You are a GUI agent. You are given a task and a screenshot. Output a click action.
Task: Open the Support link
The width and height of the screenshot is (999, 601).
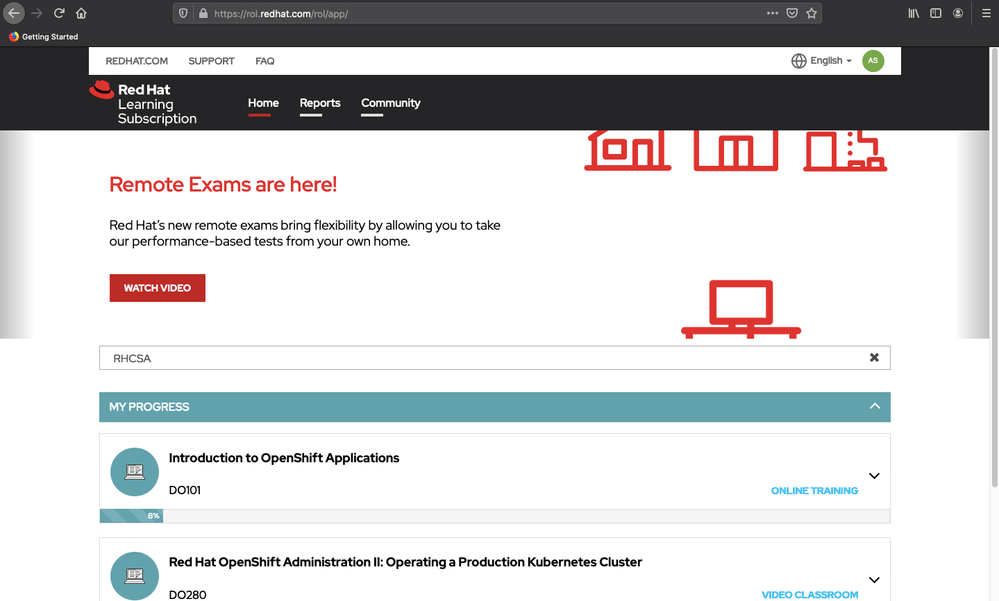[211, 61]
